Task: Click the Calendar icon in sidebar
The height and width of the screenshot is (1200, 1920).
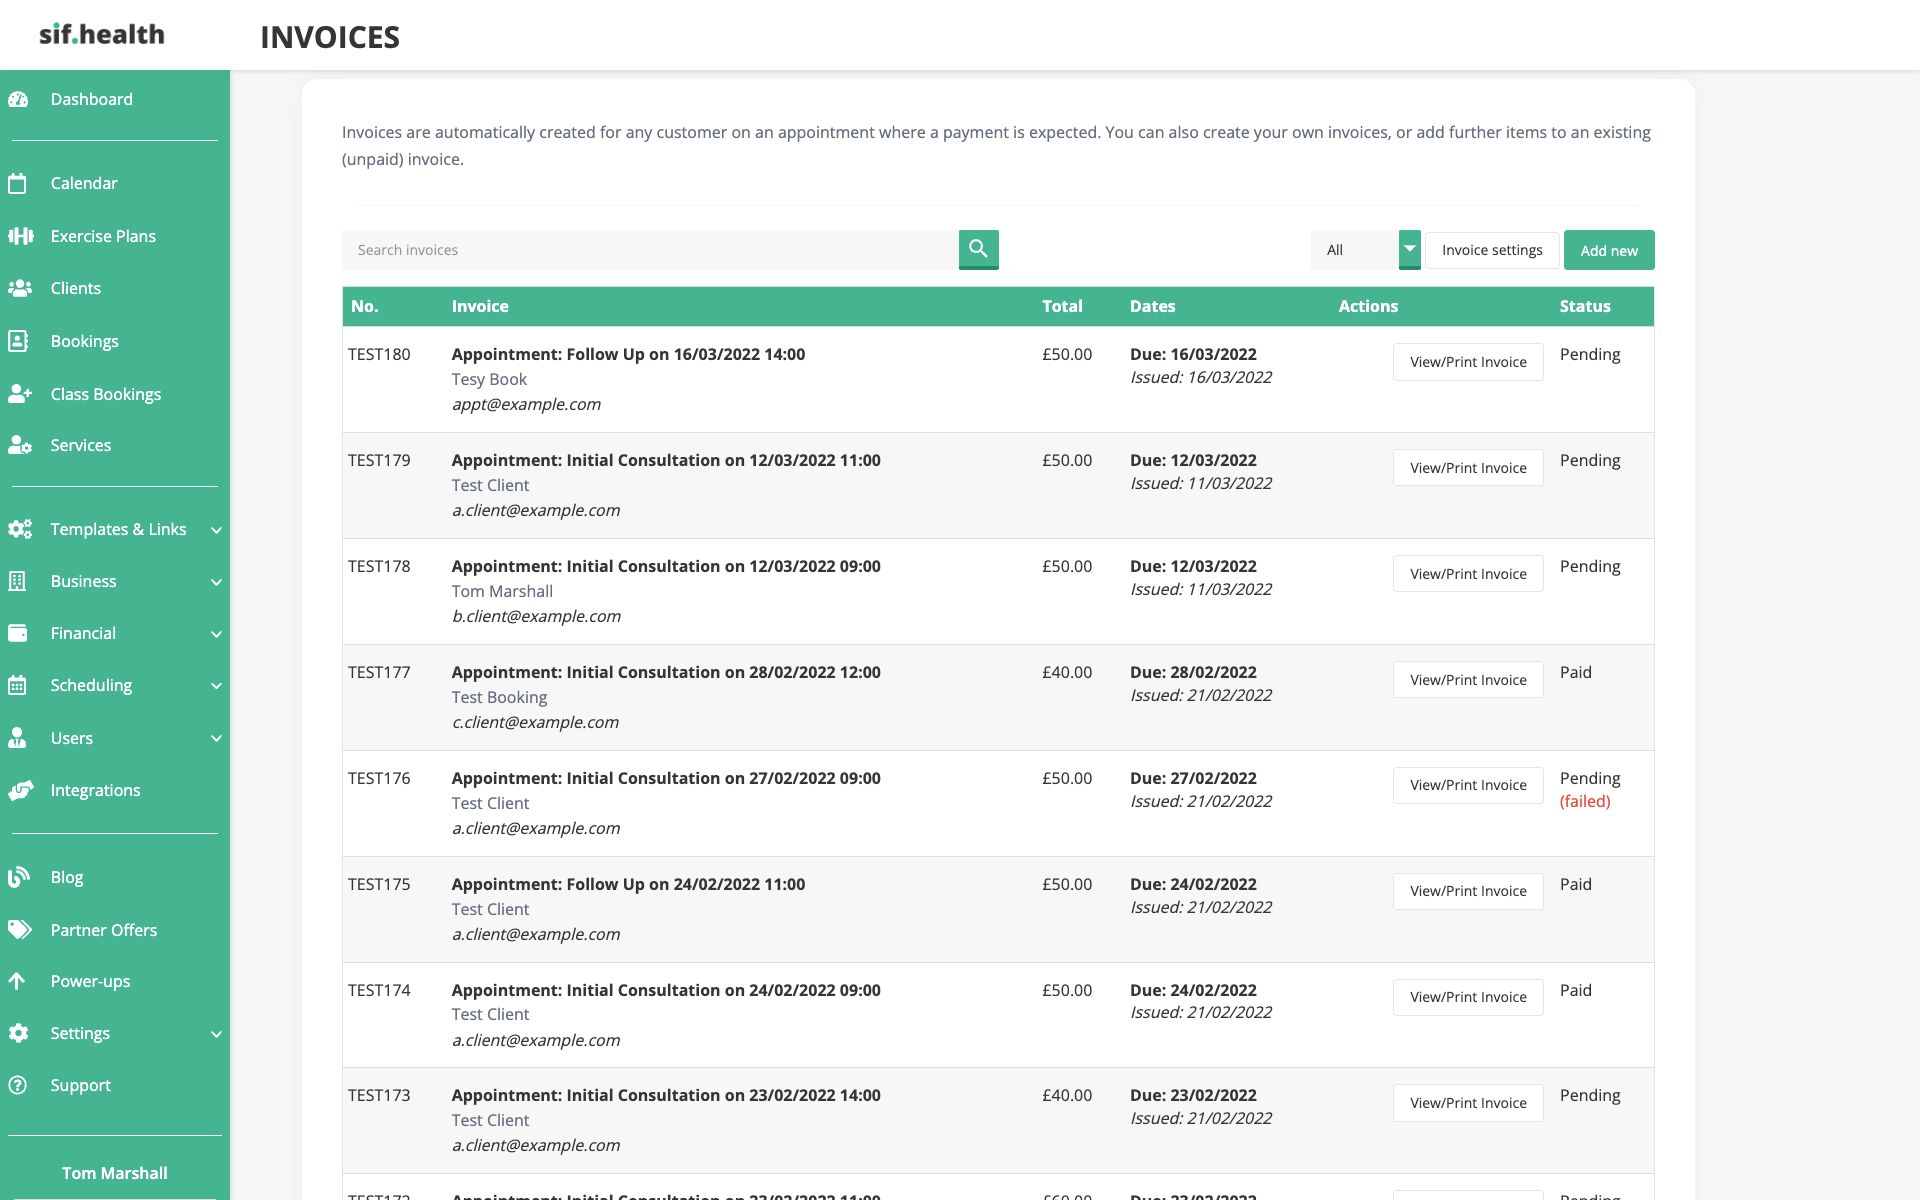Action: pyautogui.click(x=17, y=183)
